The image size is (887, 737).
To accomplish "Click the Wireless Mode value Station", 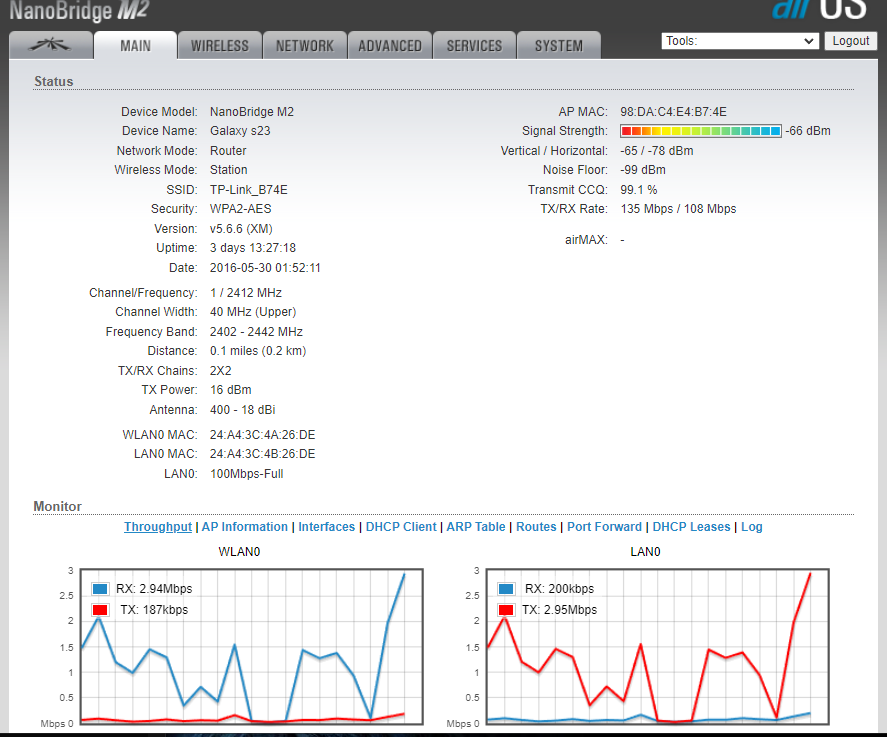I will [x=229, y=170].
